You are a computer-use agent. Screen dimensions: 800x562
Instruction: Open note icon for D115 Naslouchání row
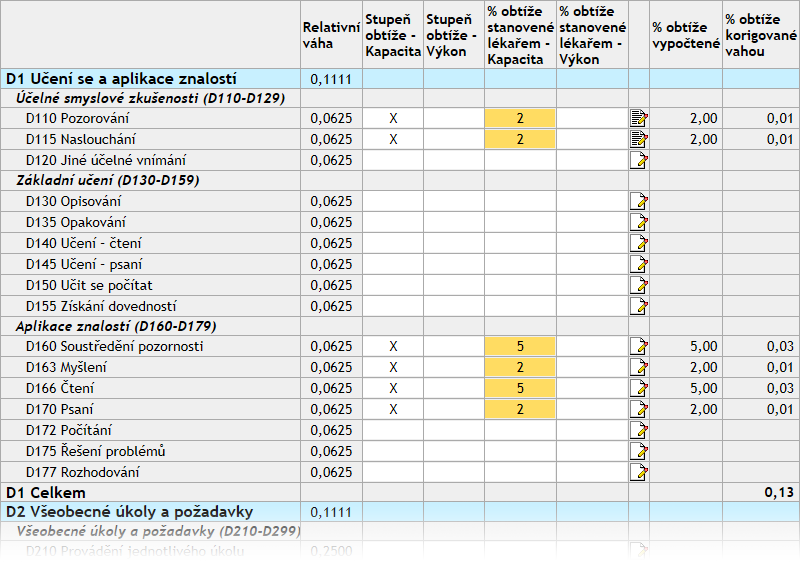(639, 139)
